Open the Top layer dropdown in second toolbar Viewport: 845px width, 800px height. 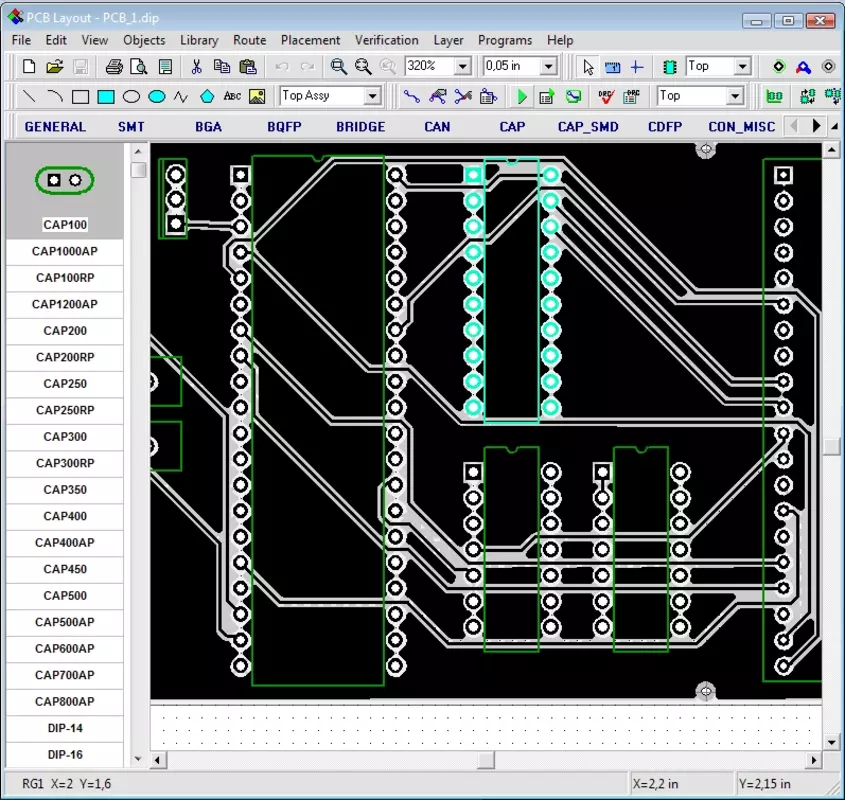tap(735, 96)
